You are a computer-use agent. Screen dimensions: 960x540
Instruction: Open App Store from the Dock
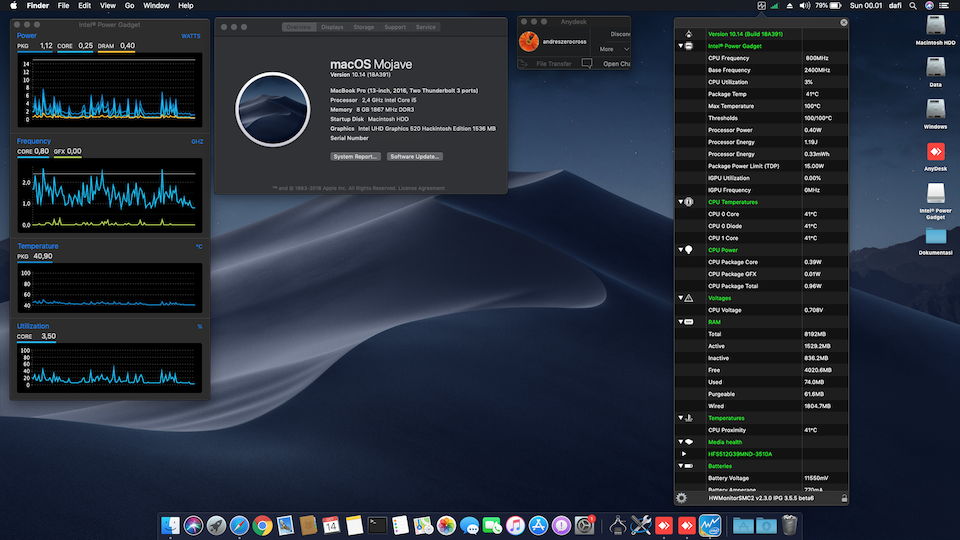[x=538, y=525]
